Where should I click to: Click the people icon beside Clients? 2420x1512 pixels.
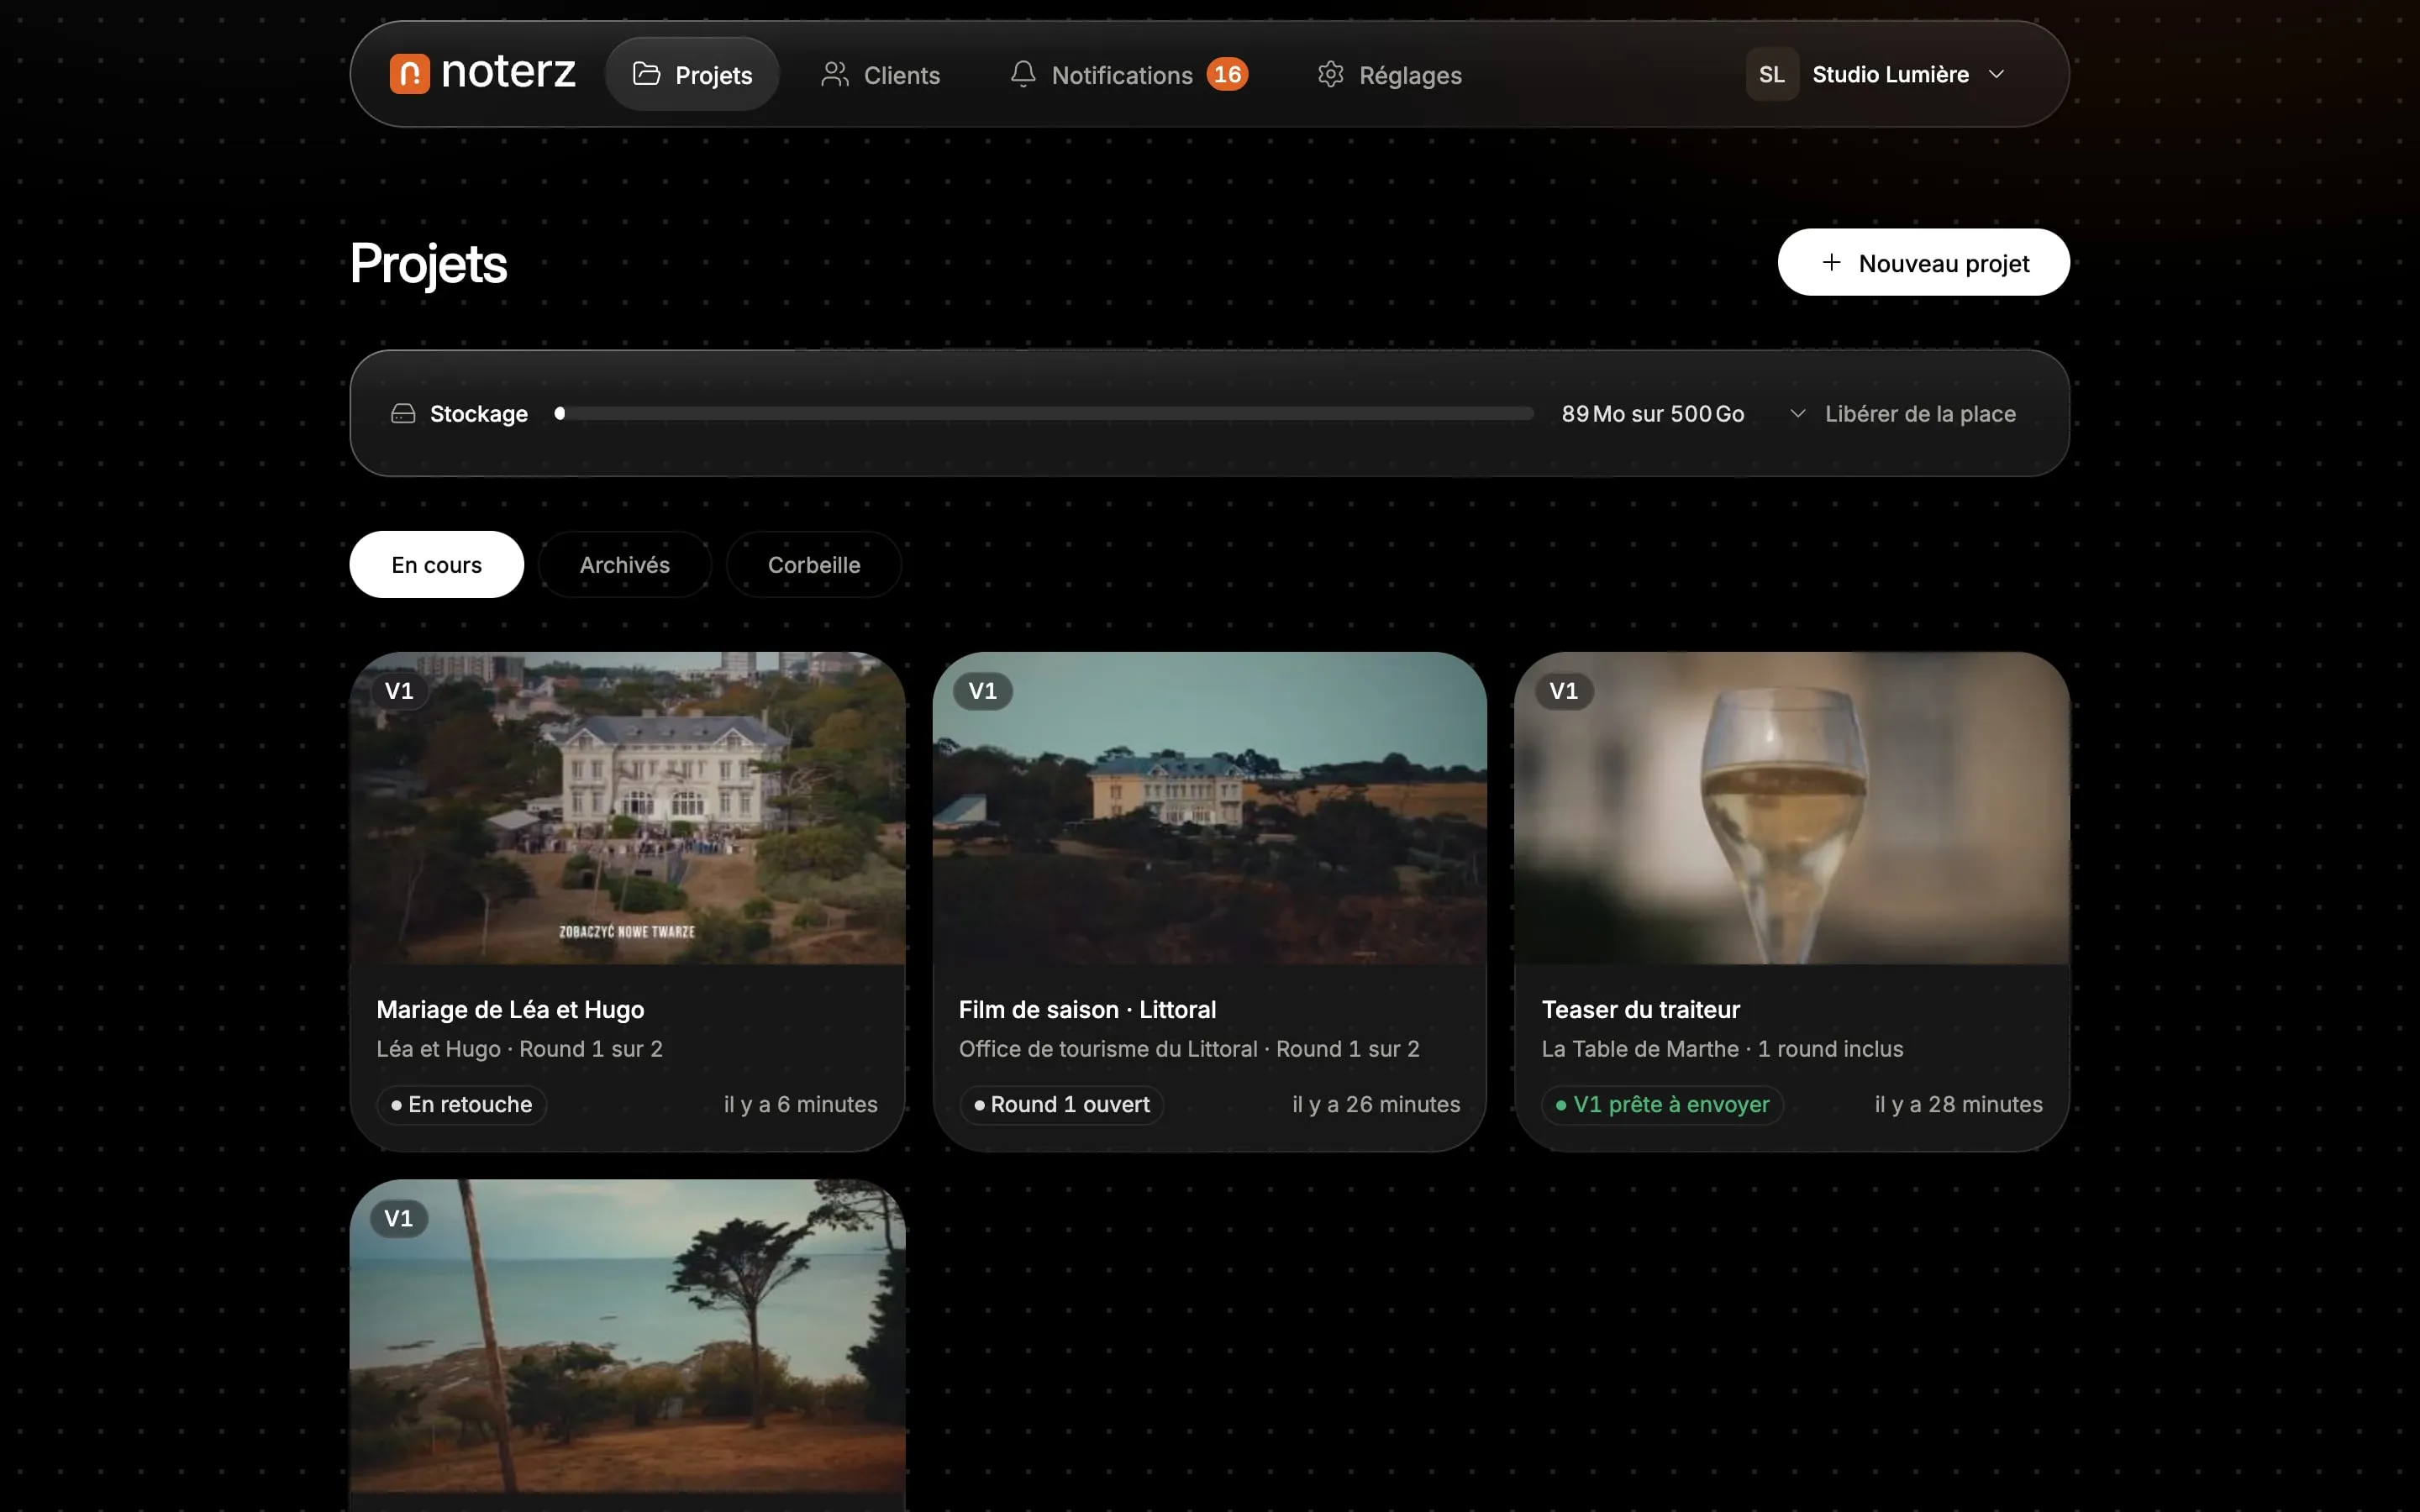[x=835, y=74]
